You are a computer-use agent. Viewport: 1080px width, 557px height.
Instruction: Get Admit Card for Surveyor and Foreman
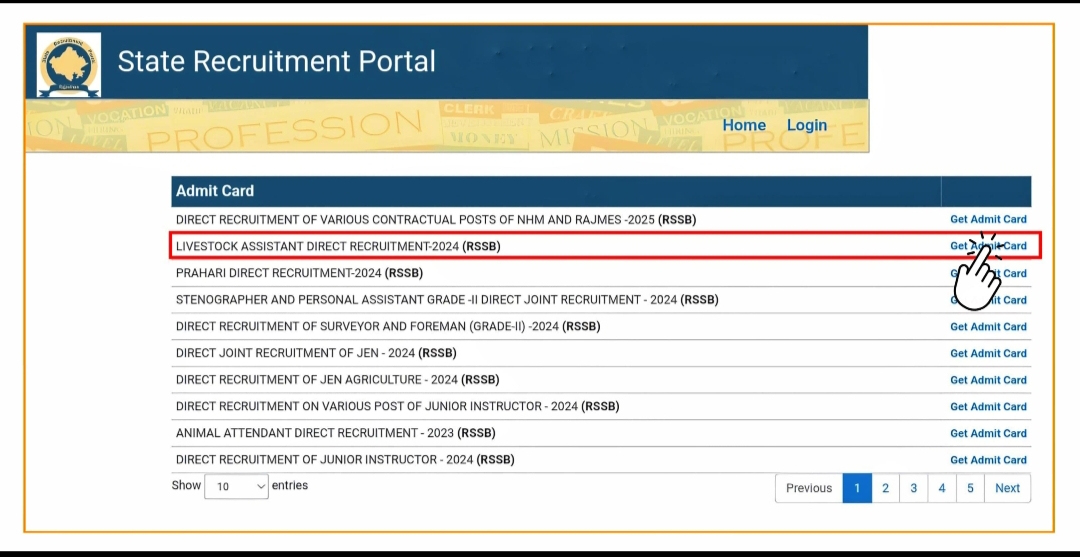(988, 327)
